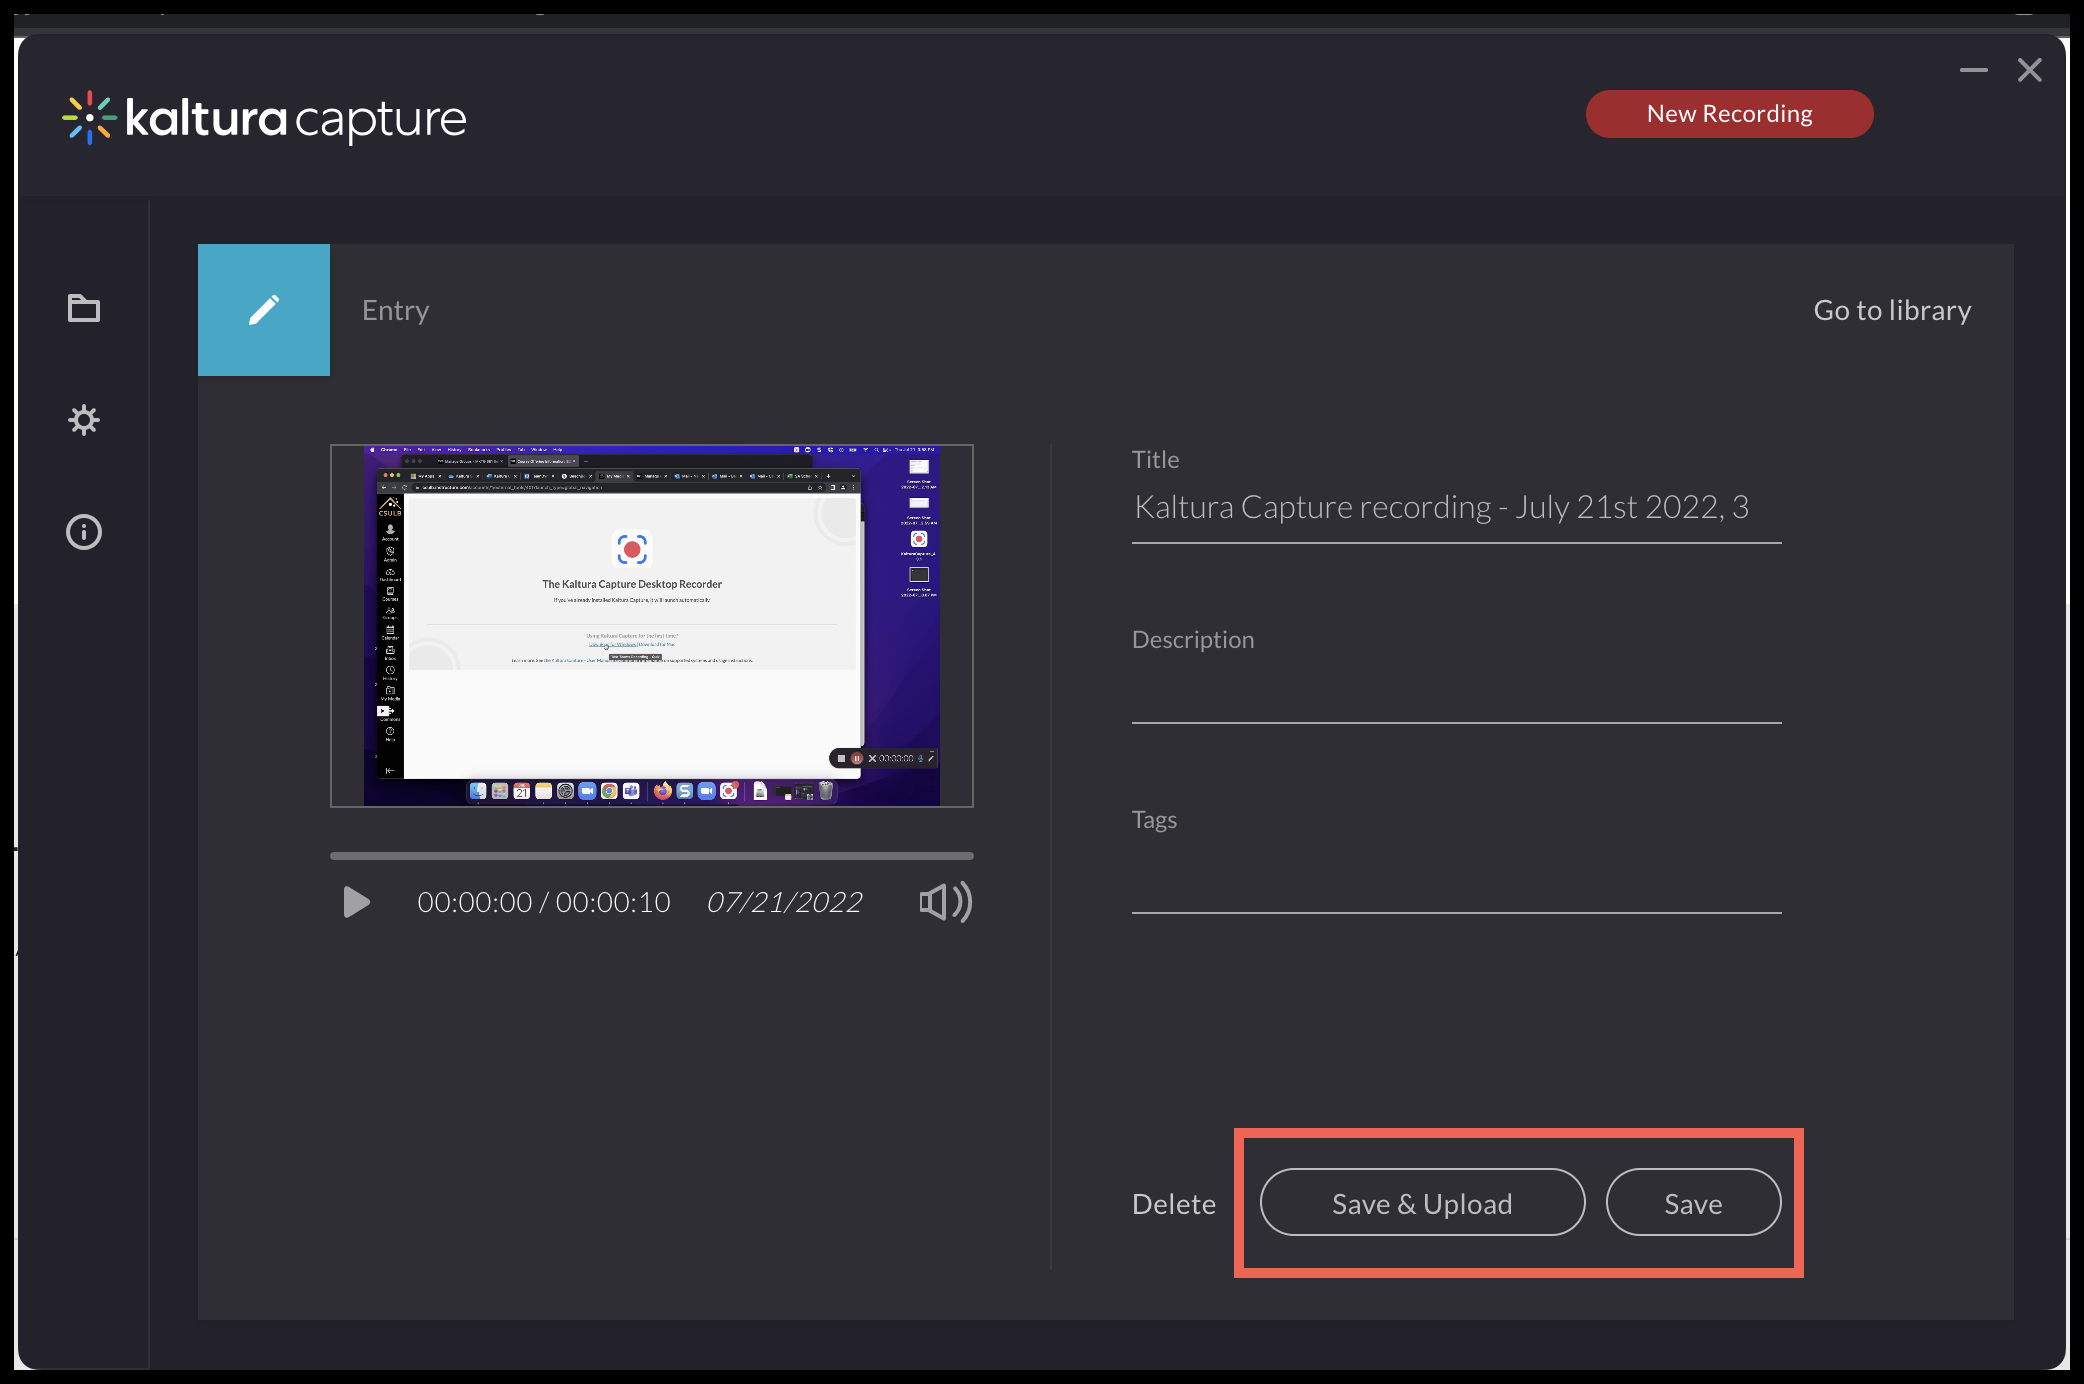Click the 07/21/2022 recording date

tap(784, 902)
